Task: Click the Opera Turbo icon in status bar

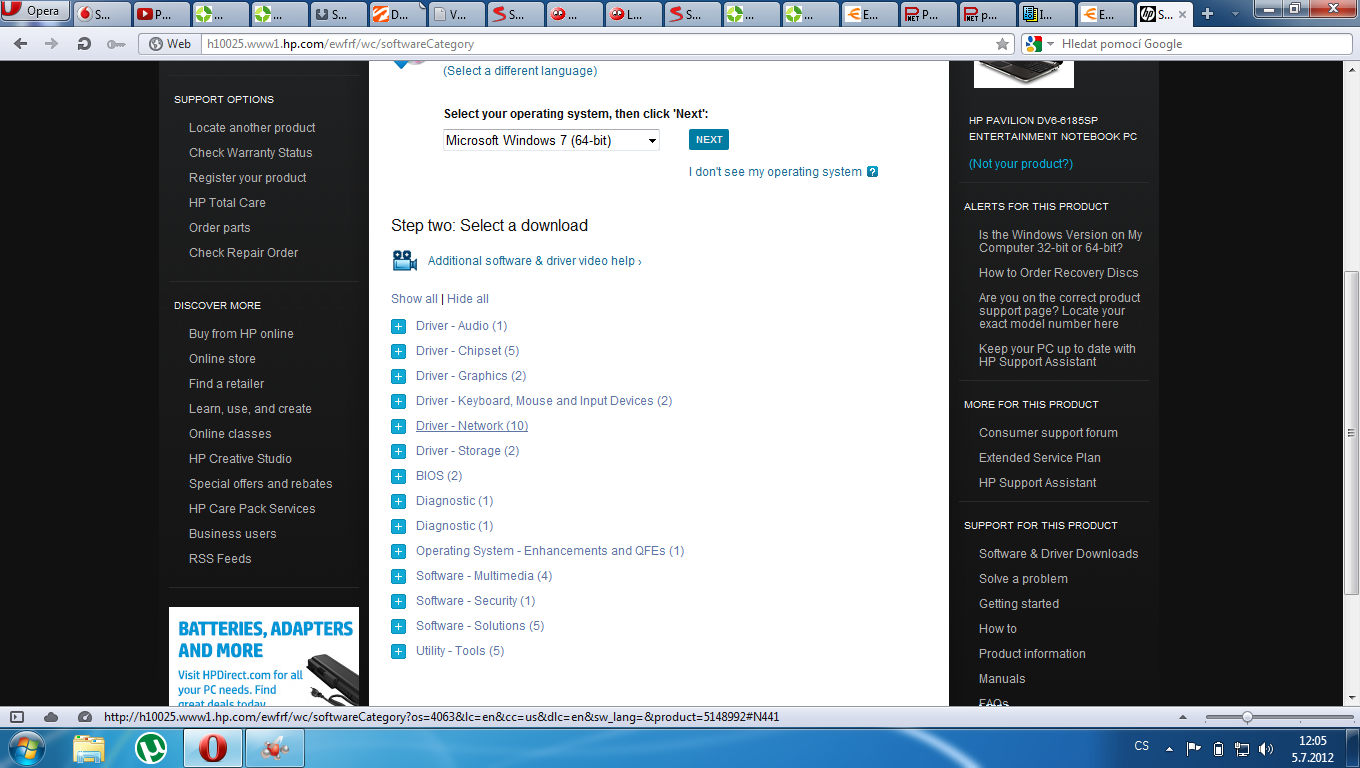Action: [x=85, y=717]
